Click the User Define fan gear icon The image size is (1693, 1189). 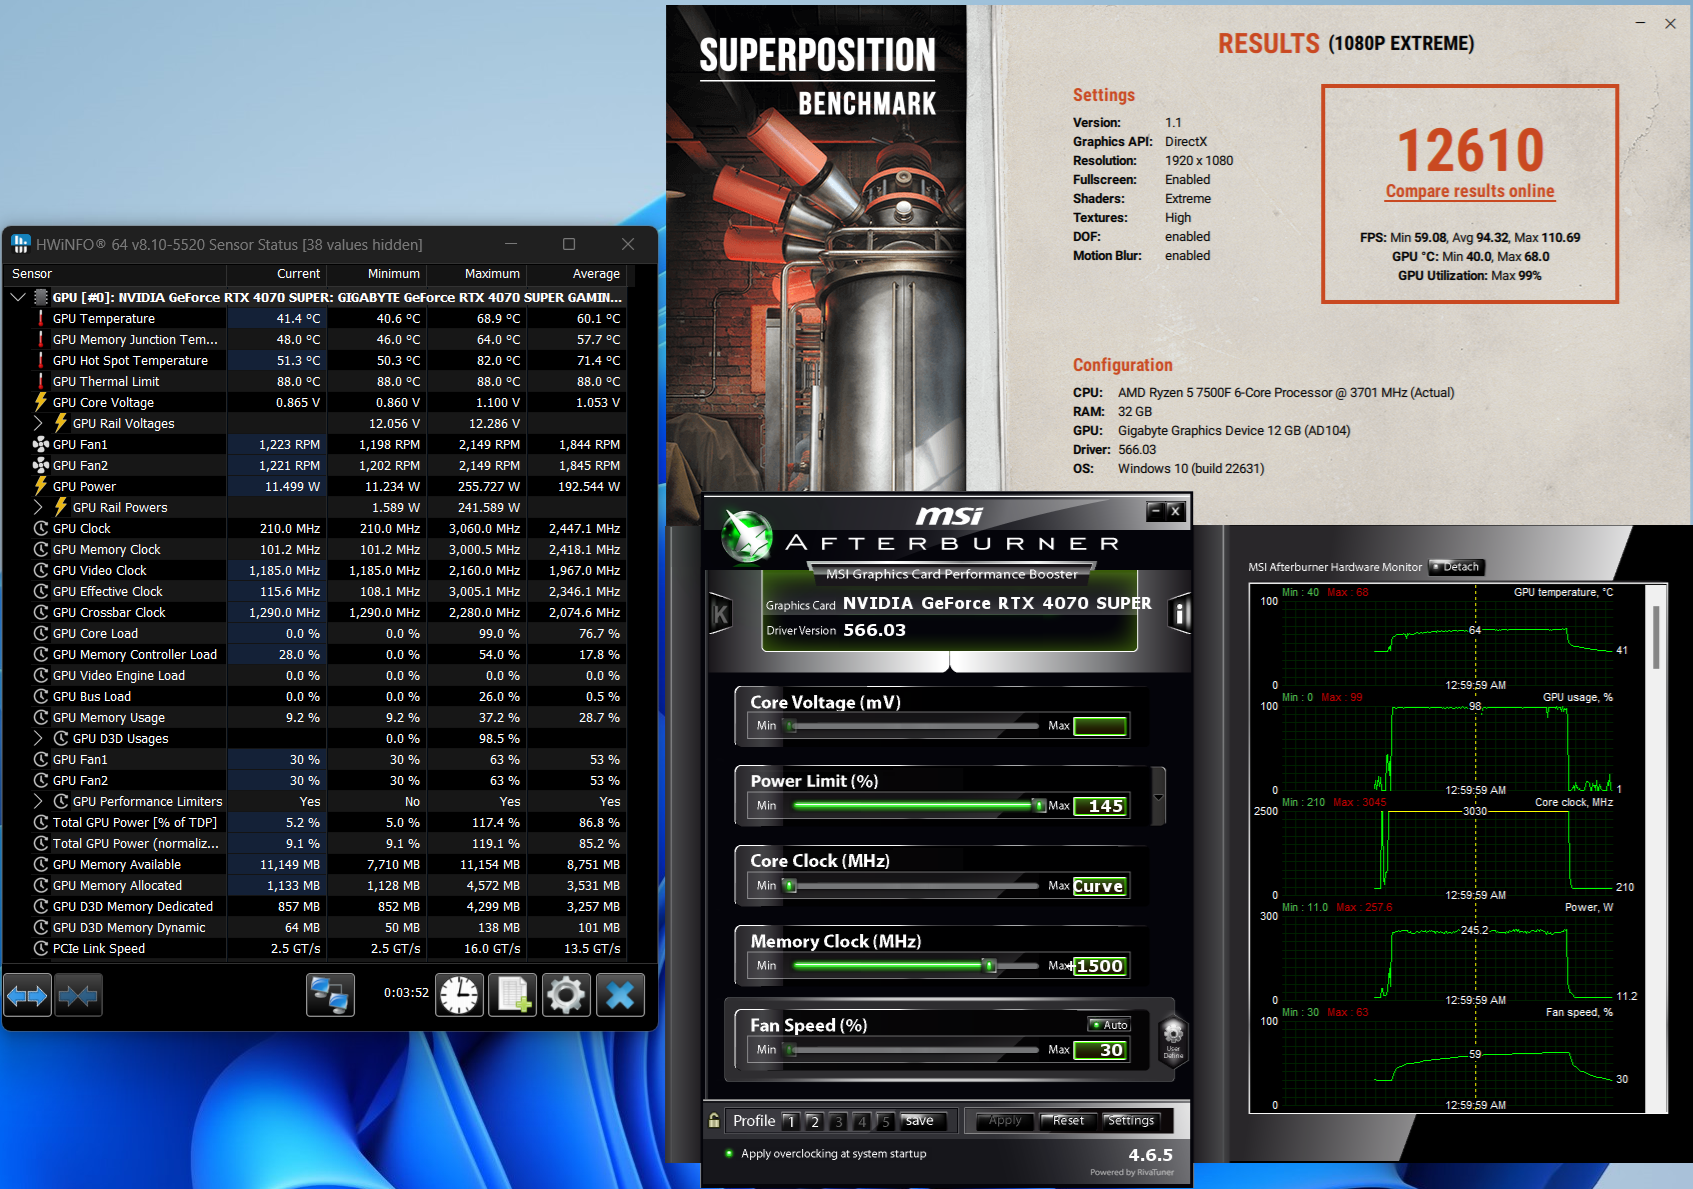tap(1173, 1040)
